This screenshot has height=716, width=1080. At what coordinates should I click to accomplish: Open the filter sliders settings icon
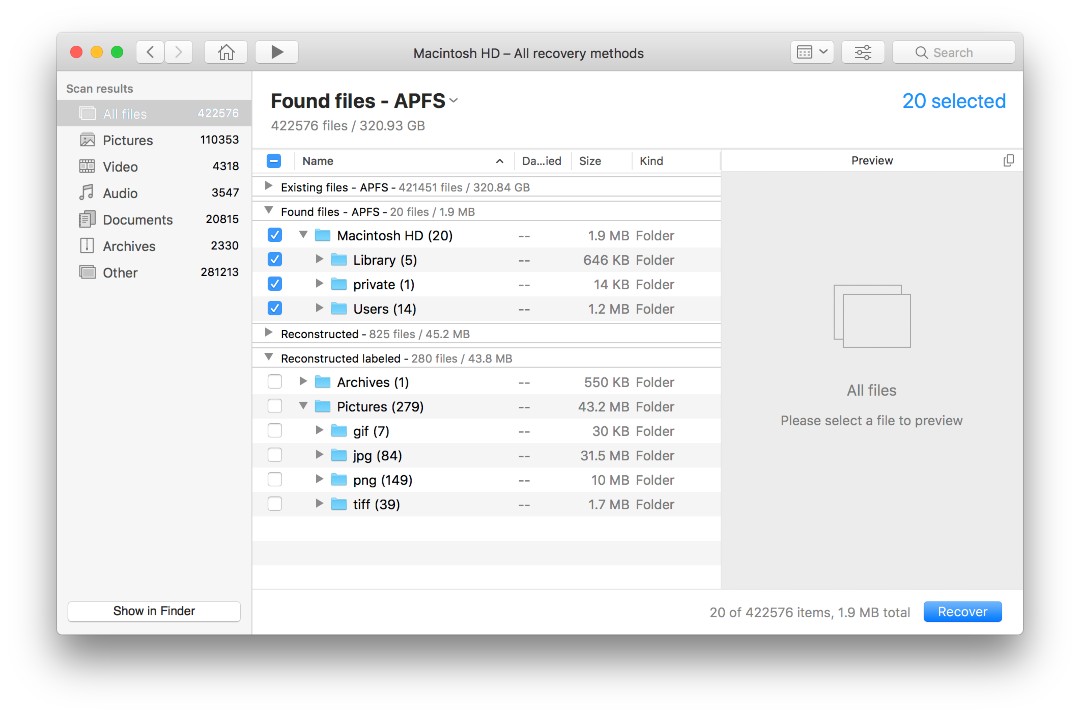[x=862, y=52]
